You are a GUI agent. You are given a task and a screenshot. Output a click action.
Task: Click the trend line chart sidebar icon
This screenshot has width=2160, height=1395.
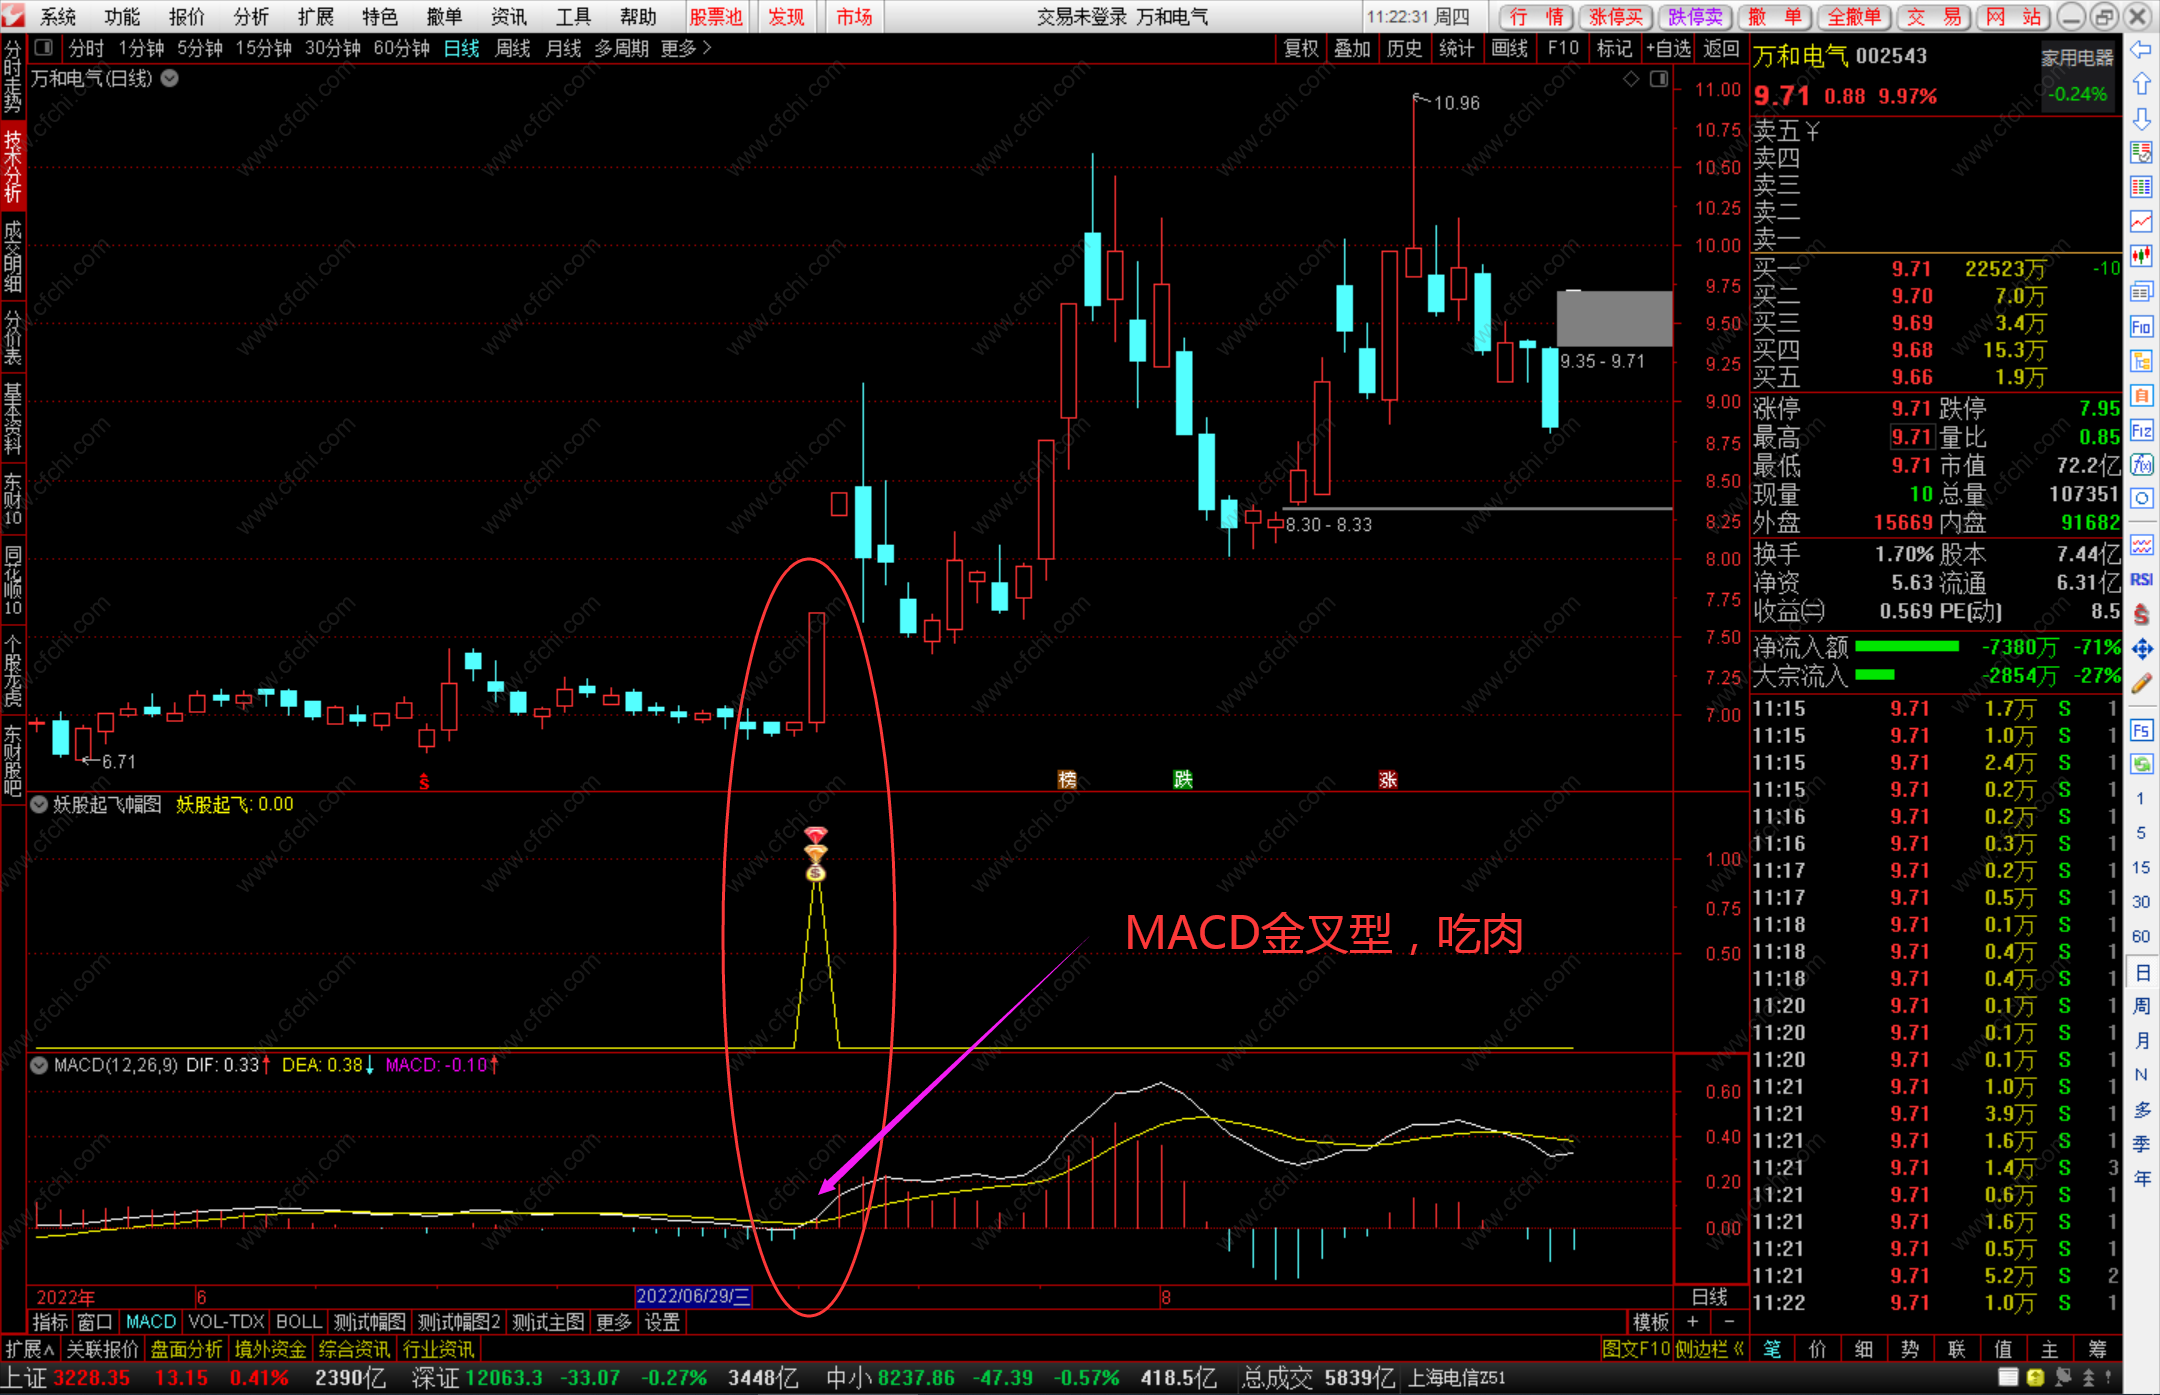2141,221
